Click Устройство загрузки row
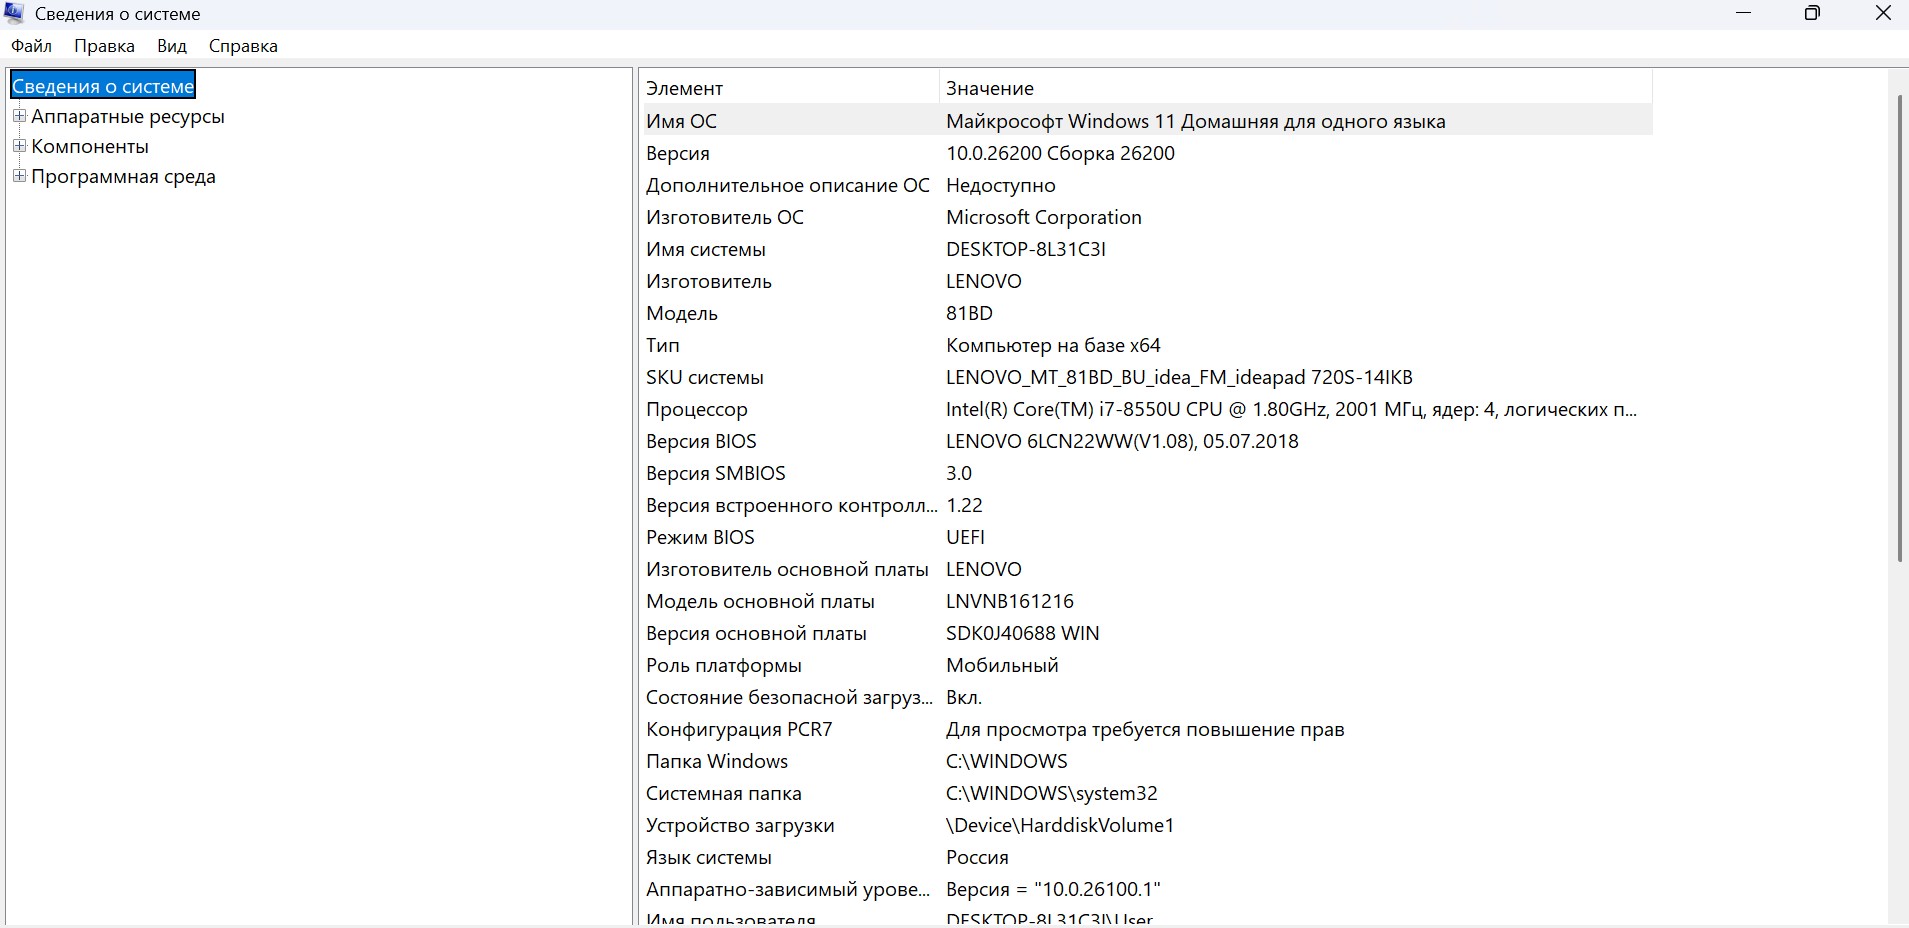Screen dimensions: 1909x928 coord(1147,825)
